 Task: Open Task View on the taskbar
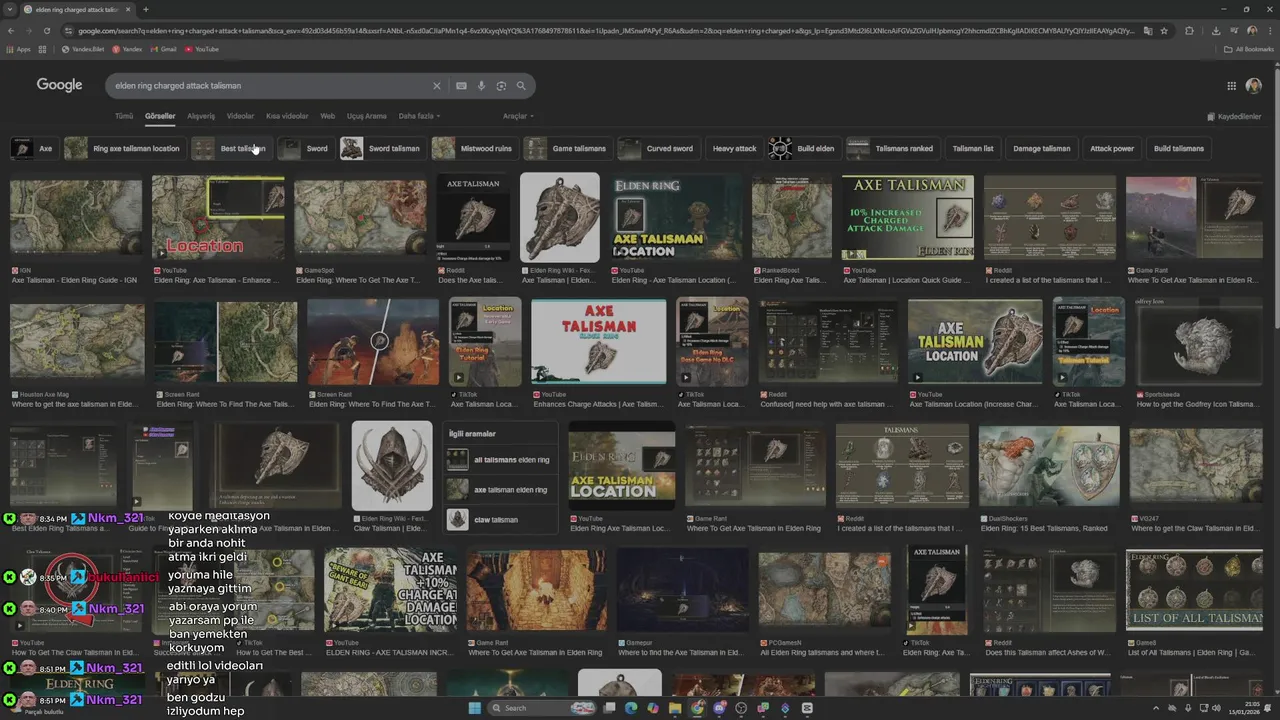[609, 708]
